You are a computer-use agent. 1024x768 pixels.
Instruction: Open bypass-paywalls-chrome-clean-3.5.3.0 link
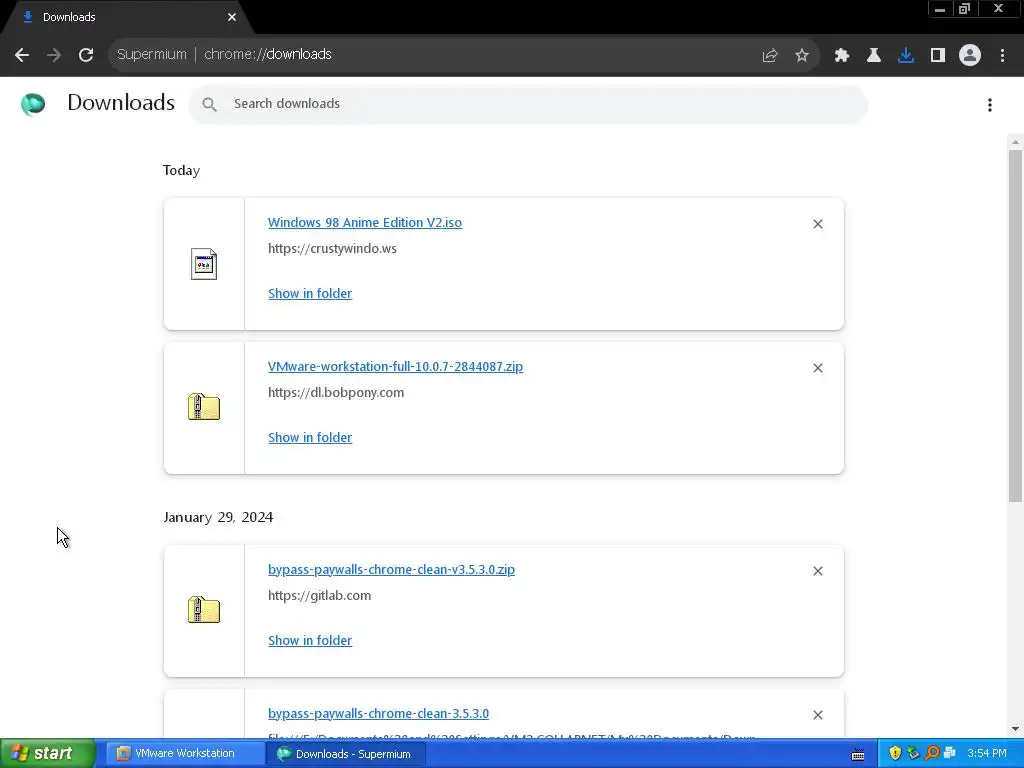click(378, 714)
